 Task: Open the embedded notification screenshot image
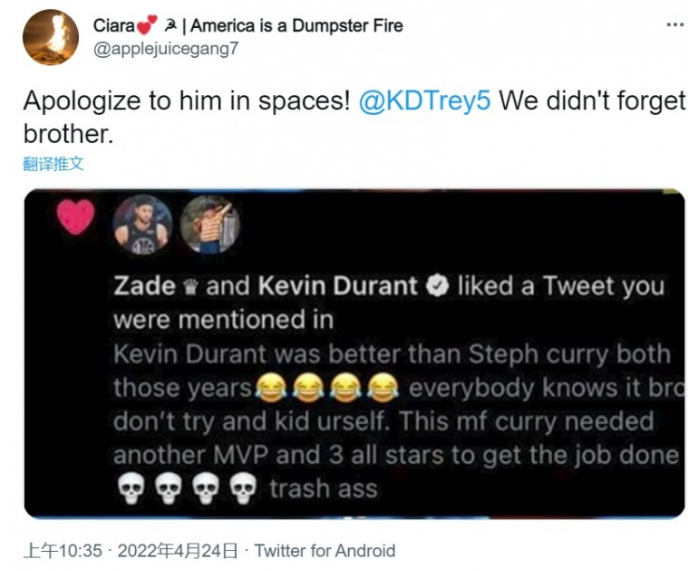pos(354,354)
